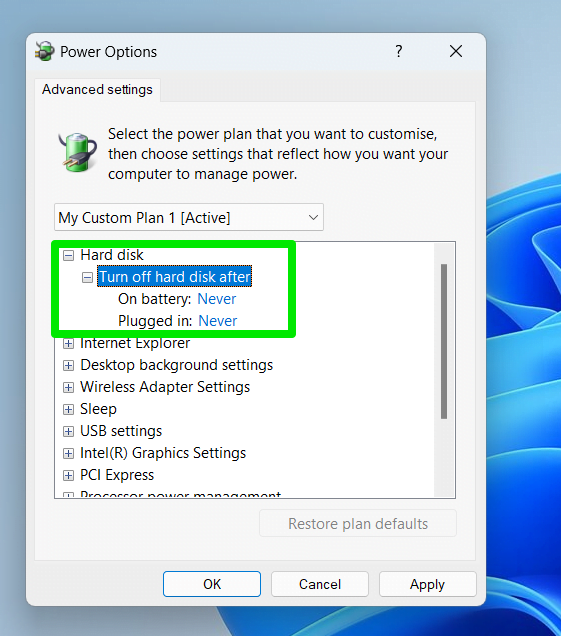Collapse the Hard disk tree node
Image resolution: width=561 pixels, height=636 pixels.
(69, 256)
